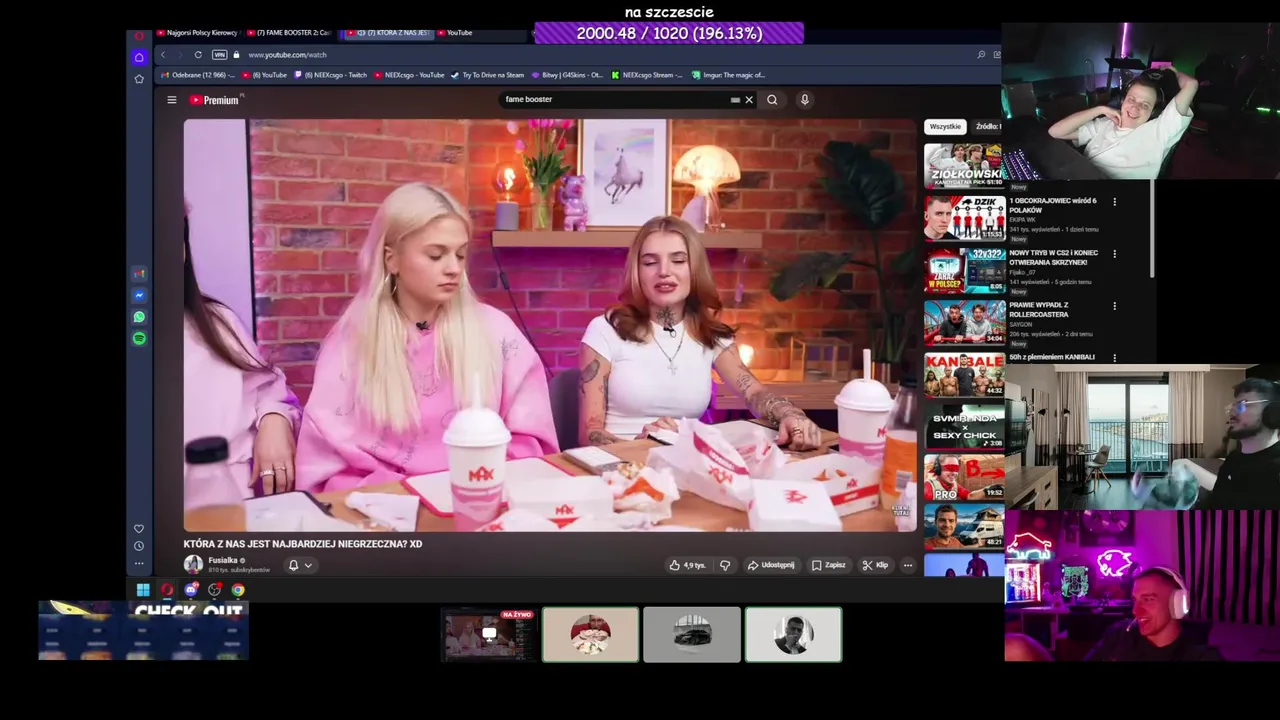The width and height of the screenshot is (1280, 720).
Task: Expand the notification chevron next to bell
Action: (x=308, y=565)
